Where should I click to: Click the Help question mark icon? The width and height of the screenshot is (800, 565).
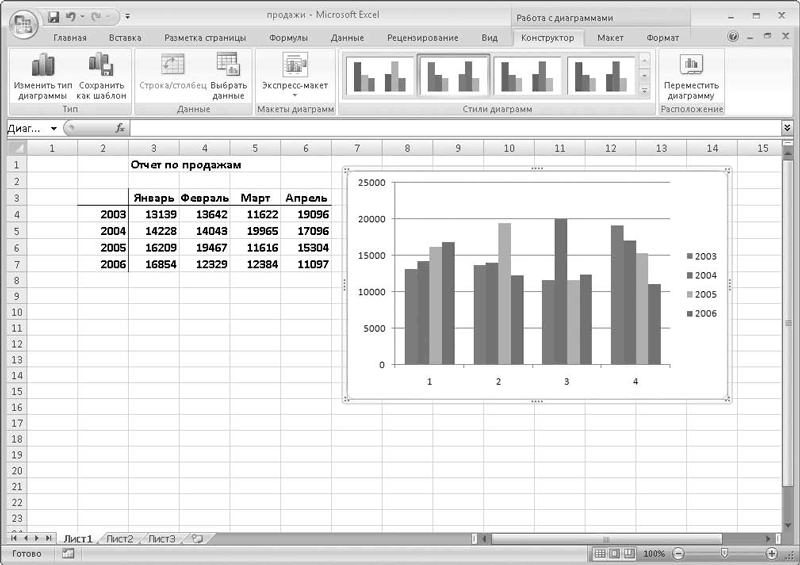734,37
